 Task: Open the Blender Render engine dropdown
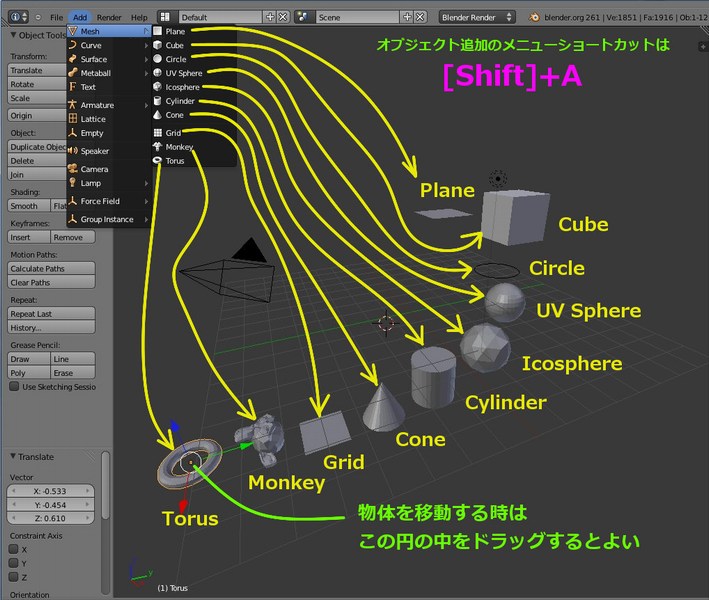[x=477, y=17]
